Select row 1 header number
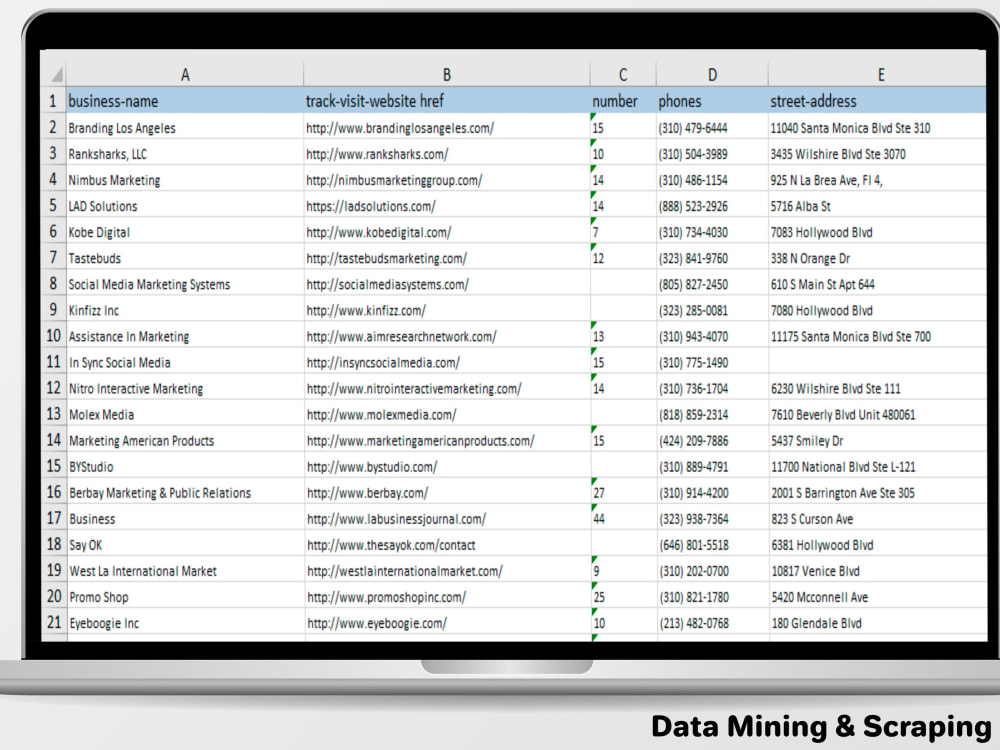The height and width of the screenshot is (750, 1000). pyautogui.click(x=54, y=101)
